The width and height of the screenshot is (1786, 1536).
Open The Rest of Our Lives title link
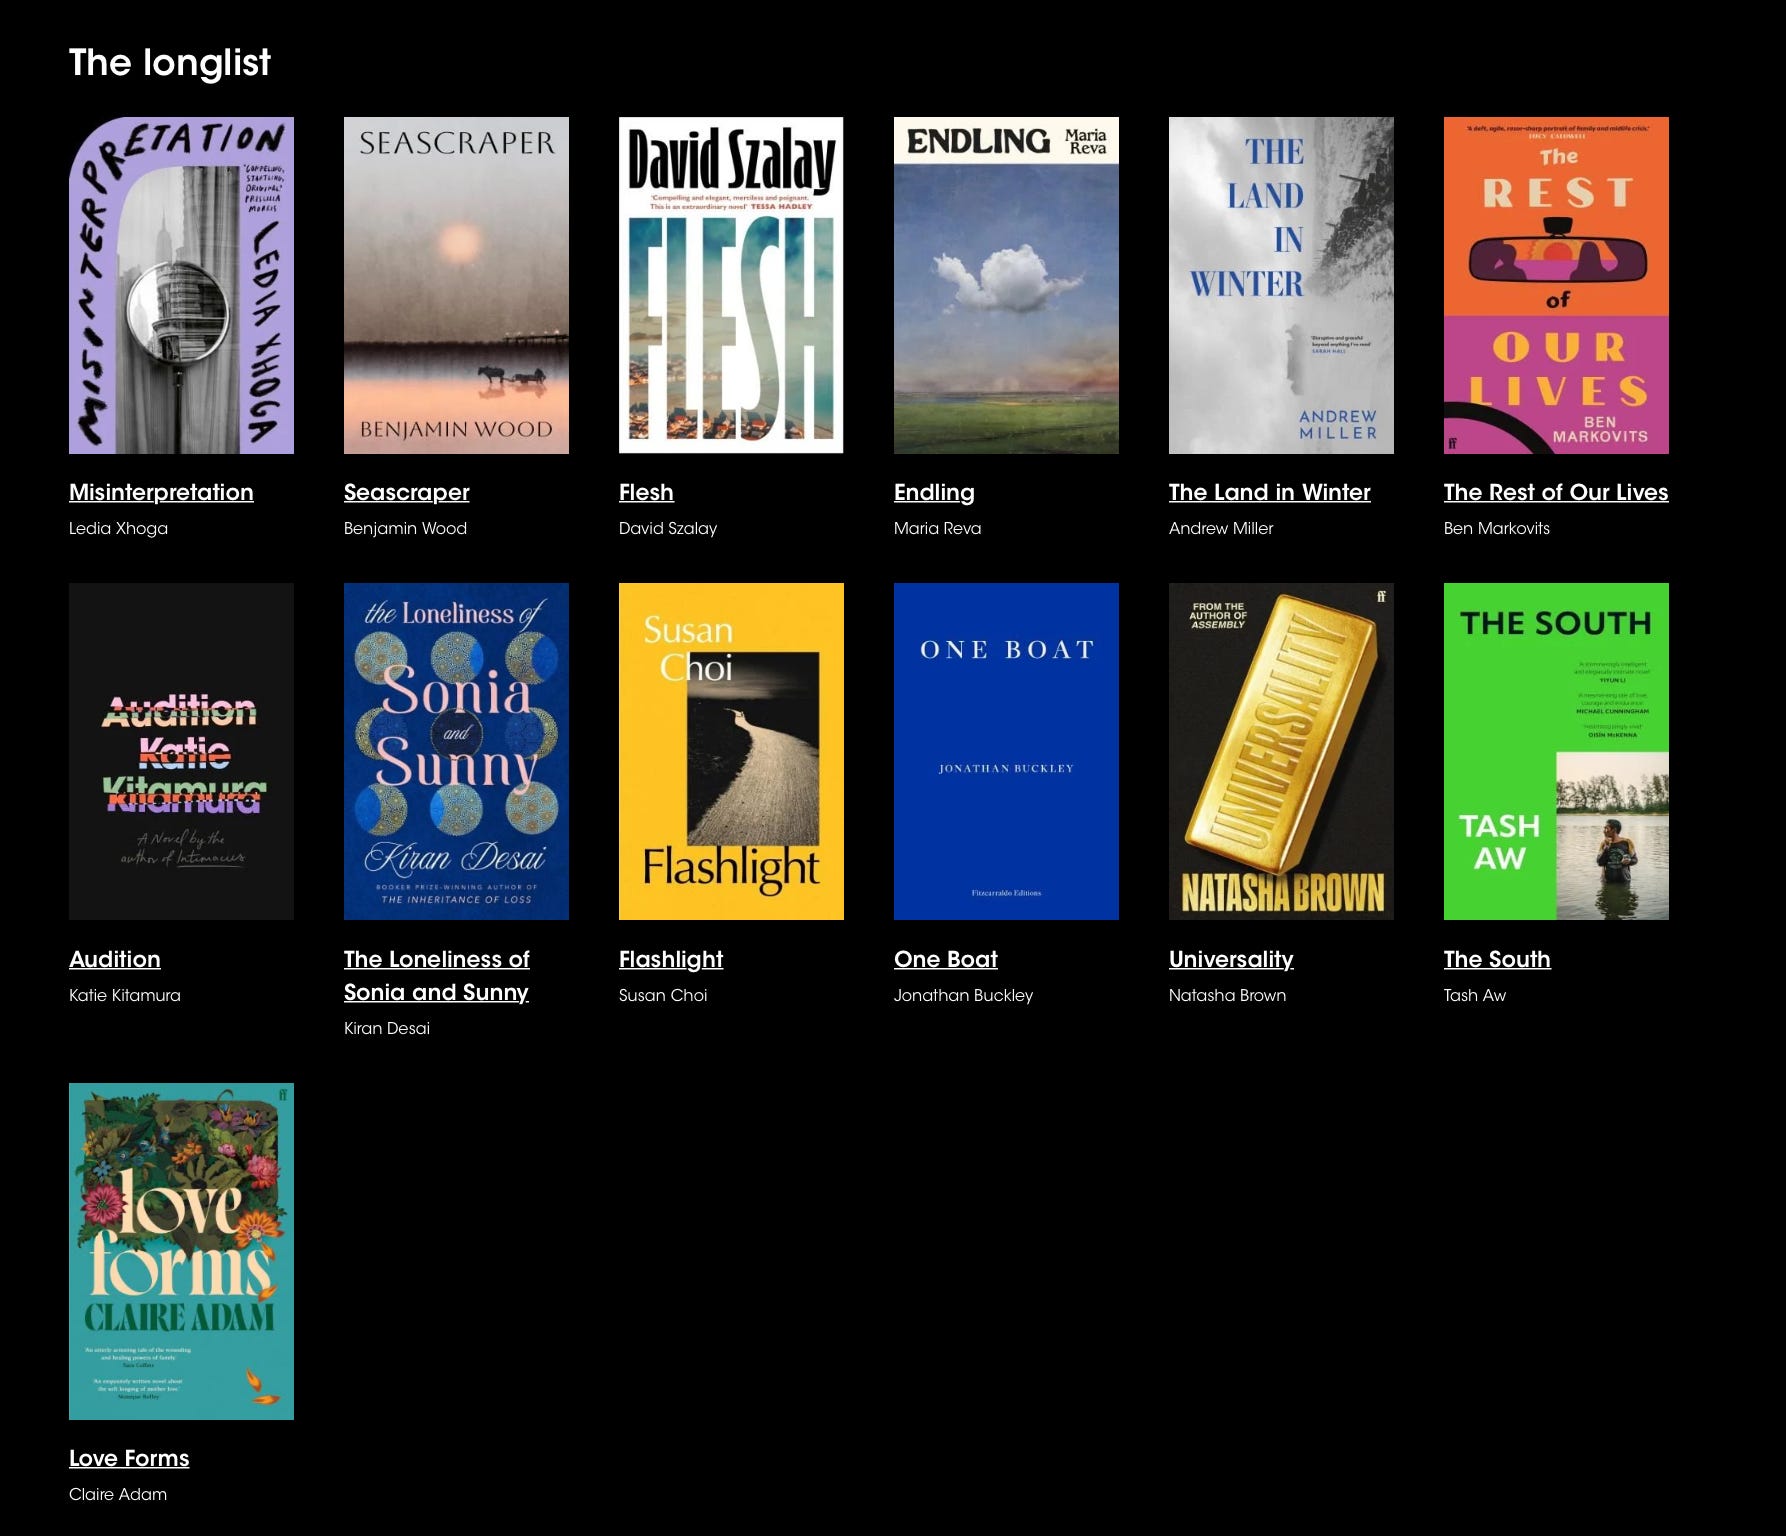[x=1556, y=492]
